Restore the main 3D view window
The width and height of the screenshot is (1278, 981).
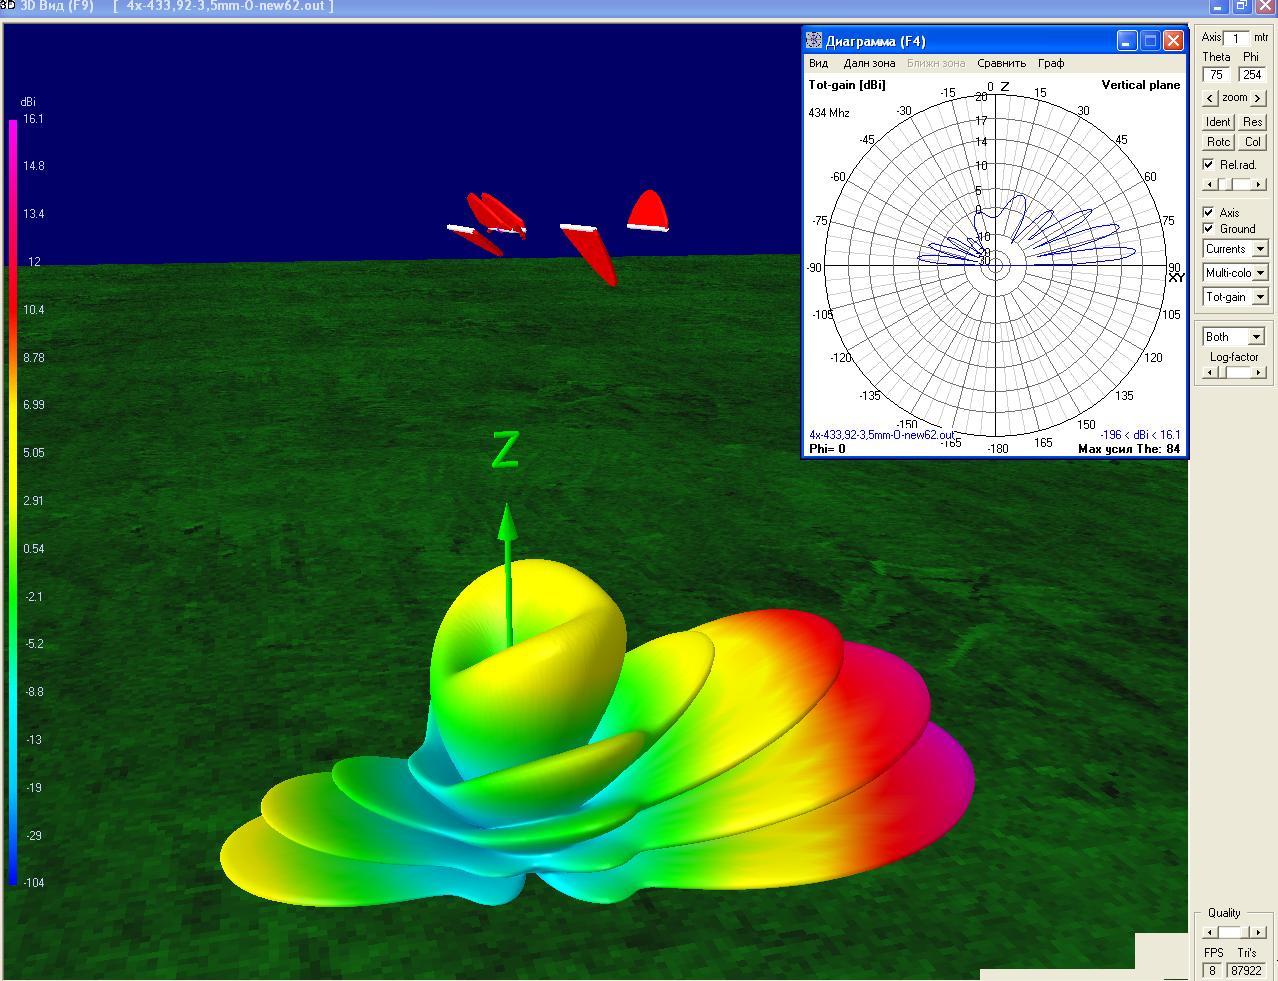pyautogui.click(x=1241, y=6)
